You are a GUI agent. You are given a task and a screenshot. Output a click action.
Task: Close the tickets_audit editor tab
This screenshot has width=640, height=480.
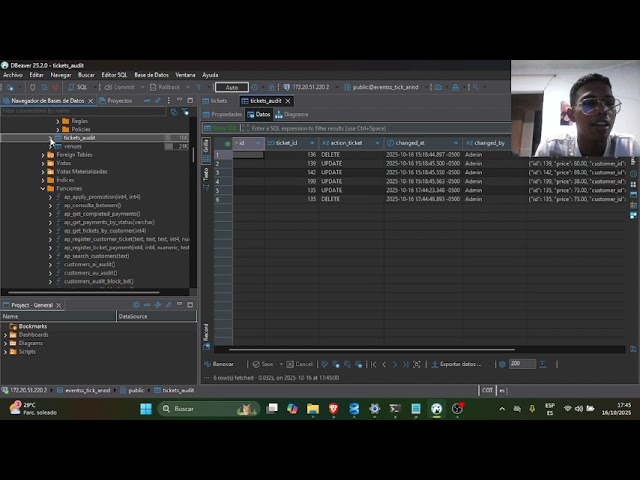tap(288, 101)
